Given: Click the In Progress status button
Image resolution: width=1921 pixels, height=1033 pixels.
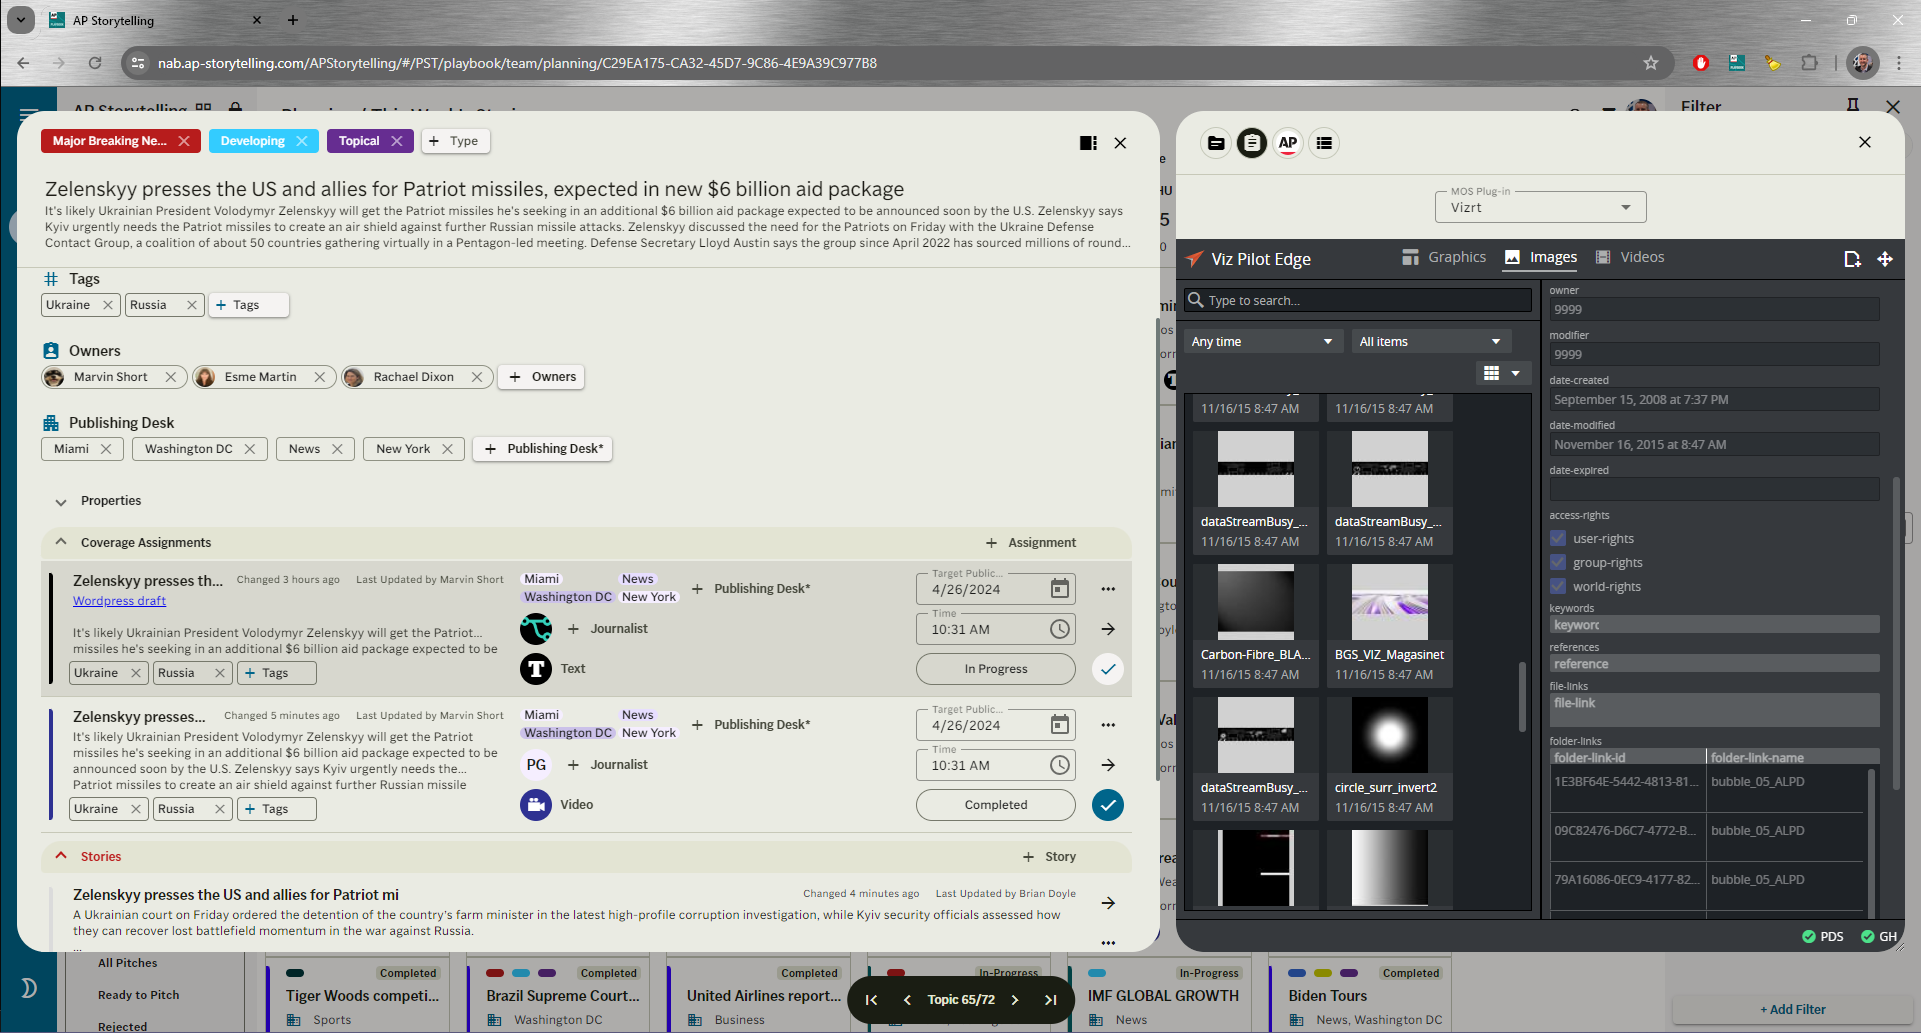Looking at the screenshot, I should coord(995,668).
